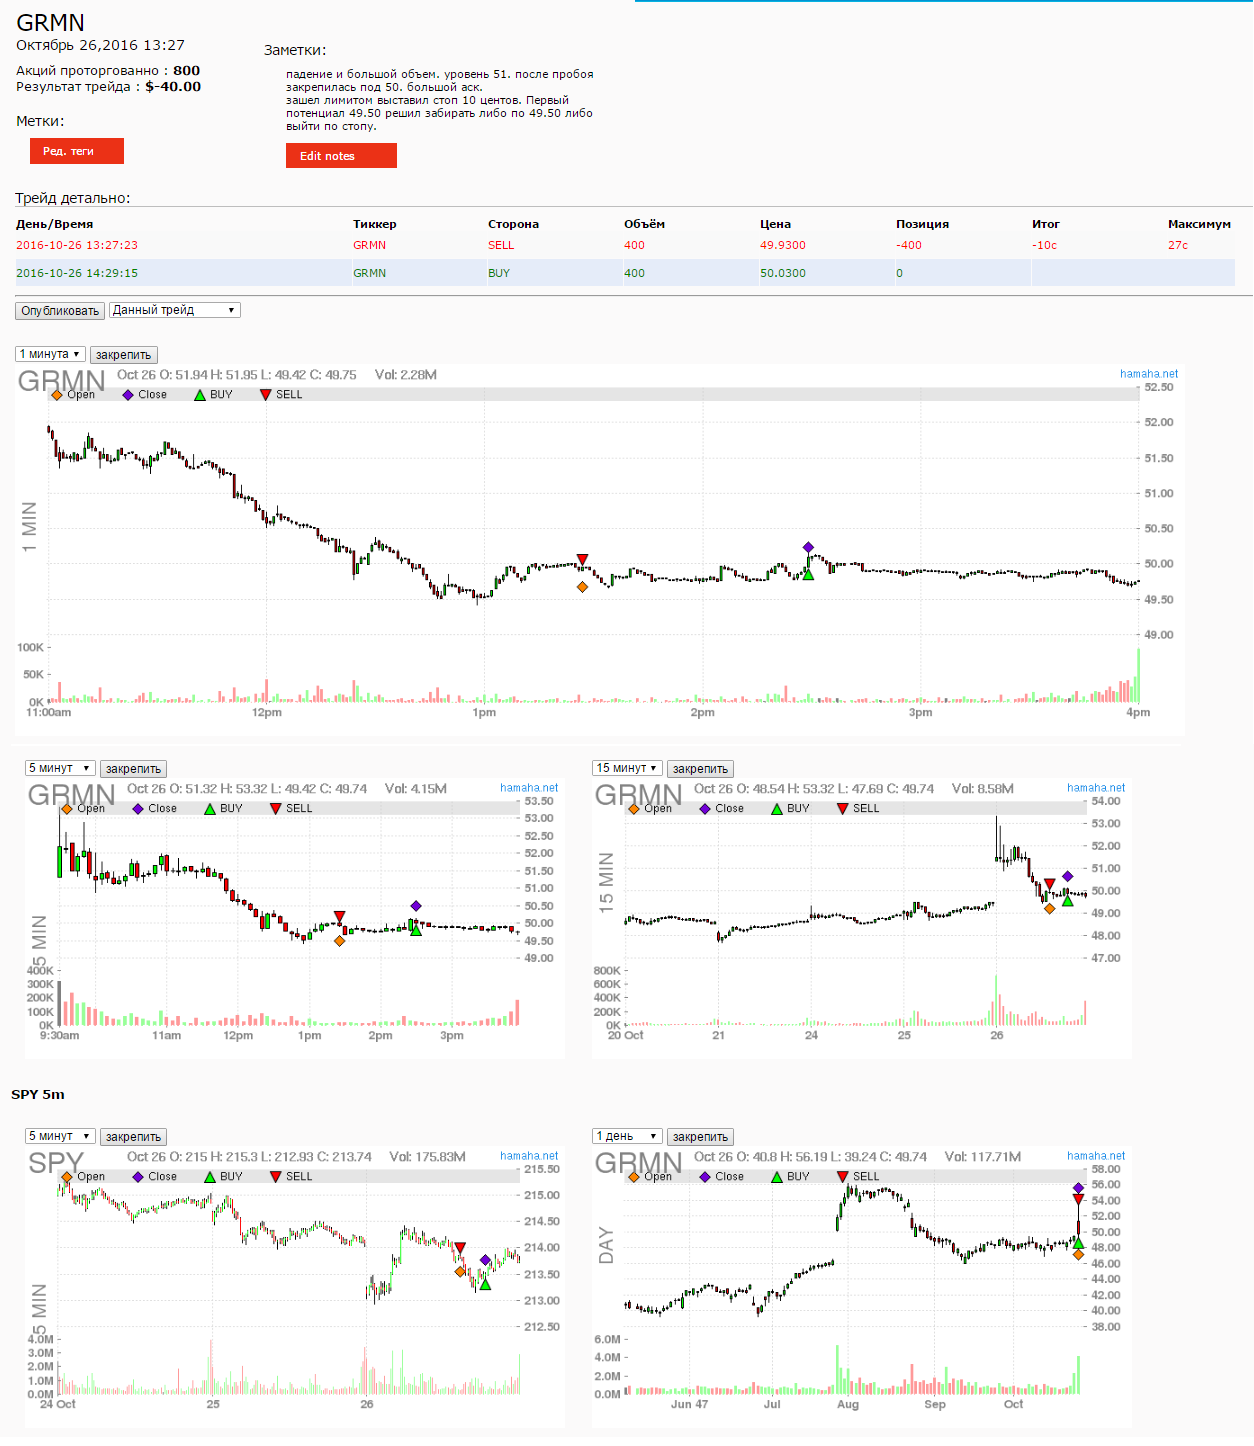Select the SELL triangle in GRMN 5 MIN chart legend

276,809
